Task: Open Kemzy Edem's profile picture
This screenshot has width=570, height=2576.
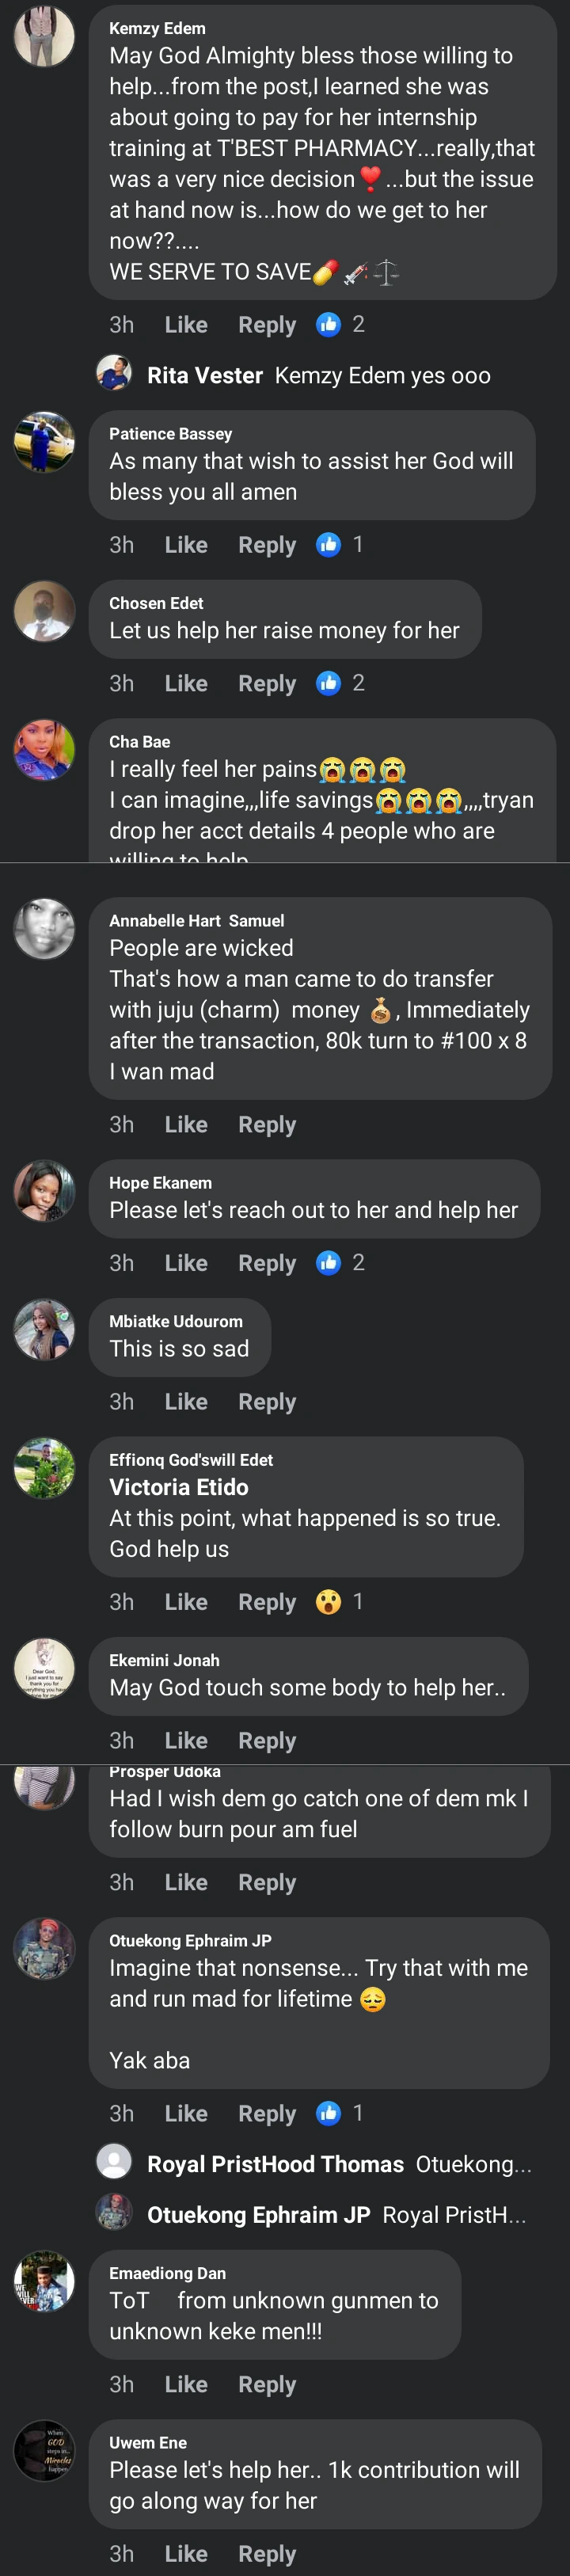Action: (44, 37)
